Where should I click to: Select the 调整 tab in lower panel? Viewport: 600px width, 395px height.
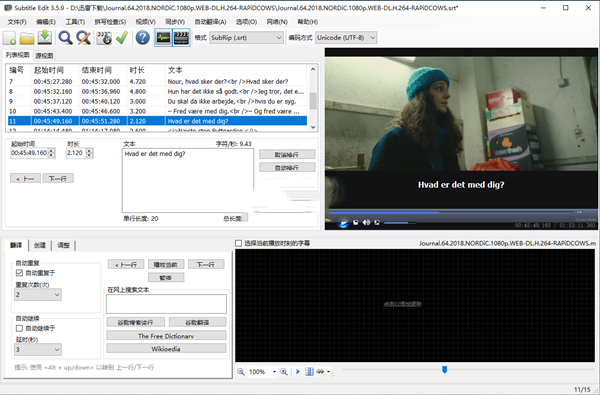[x=64, y=245]
